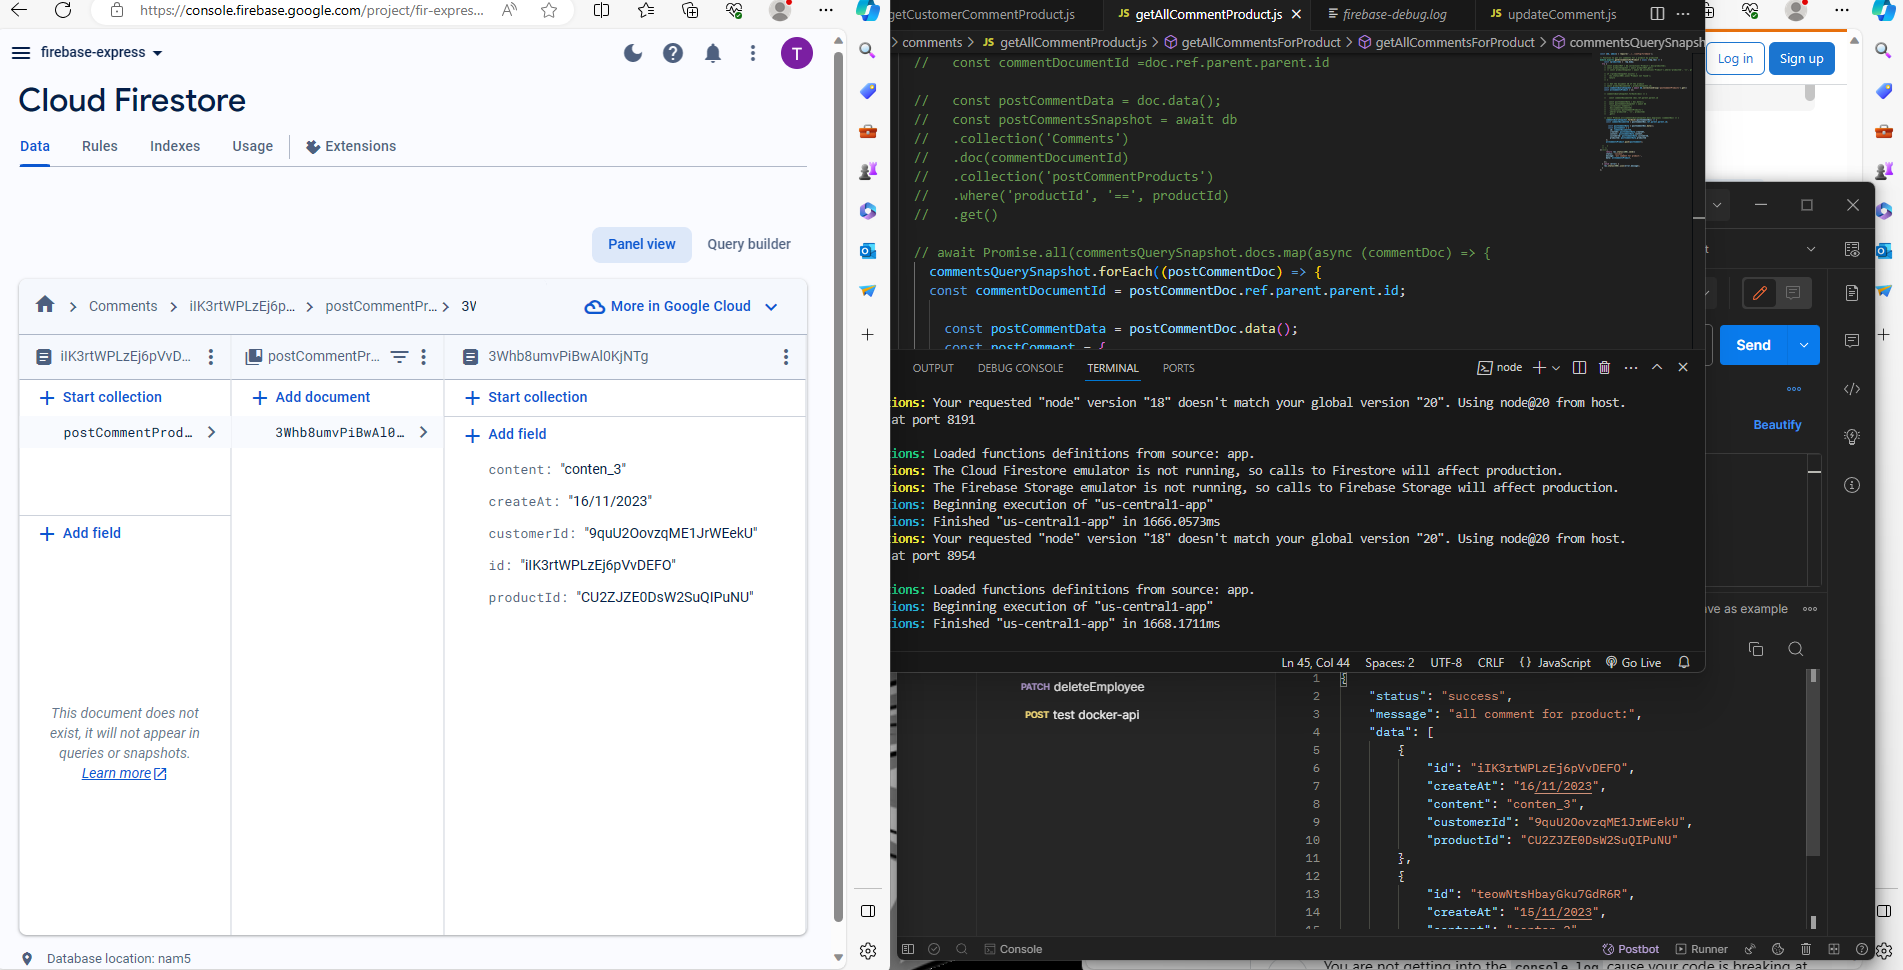The image size is (1903, 970).
Task: Split the terminal panel
Action: point(1579,368)
